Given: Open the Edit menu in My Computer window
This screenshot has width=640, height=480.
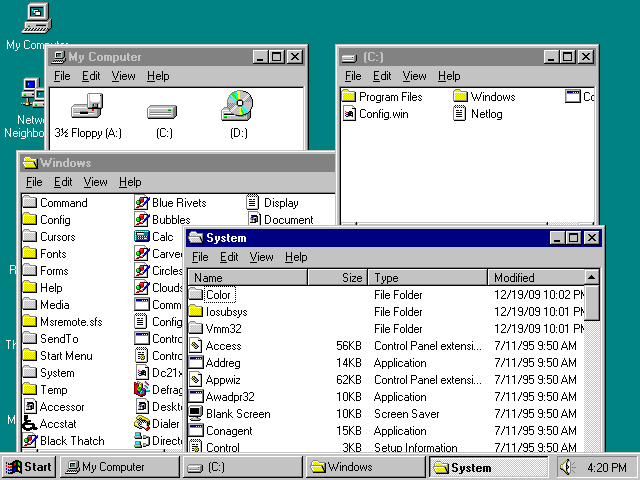Looking at the screenshot, I should [x=91, y=76].
